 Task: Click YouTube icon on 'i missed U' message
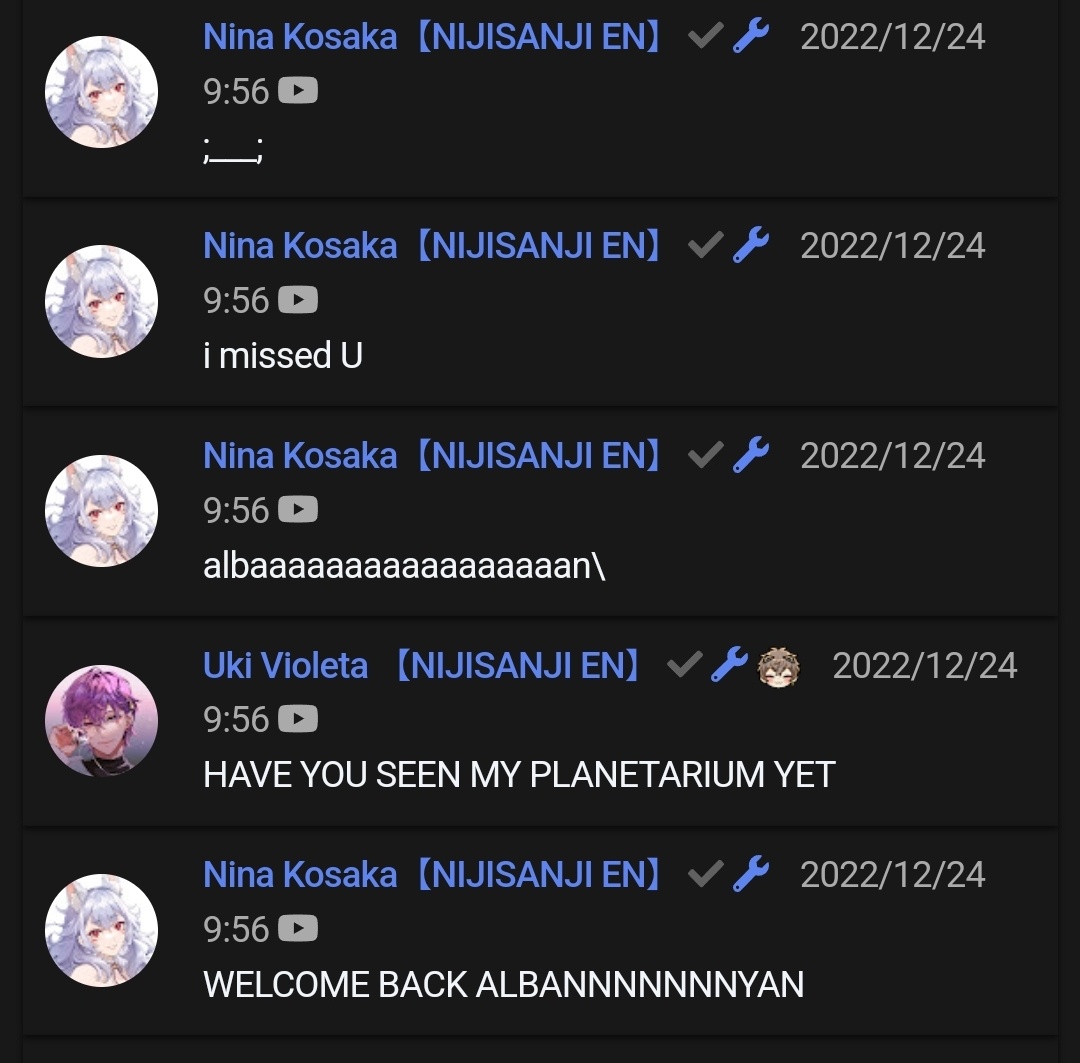pyautogui.click(x=298, y=300)
